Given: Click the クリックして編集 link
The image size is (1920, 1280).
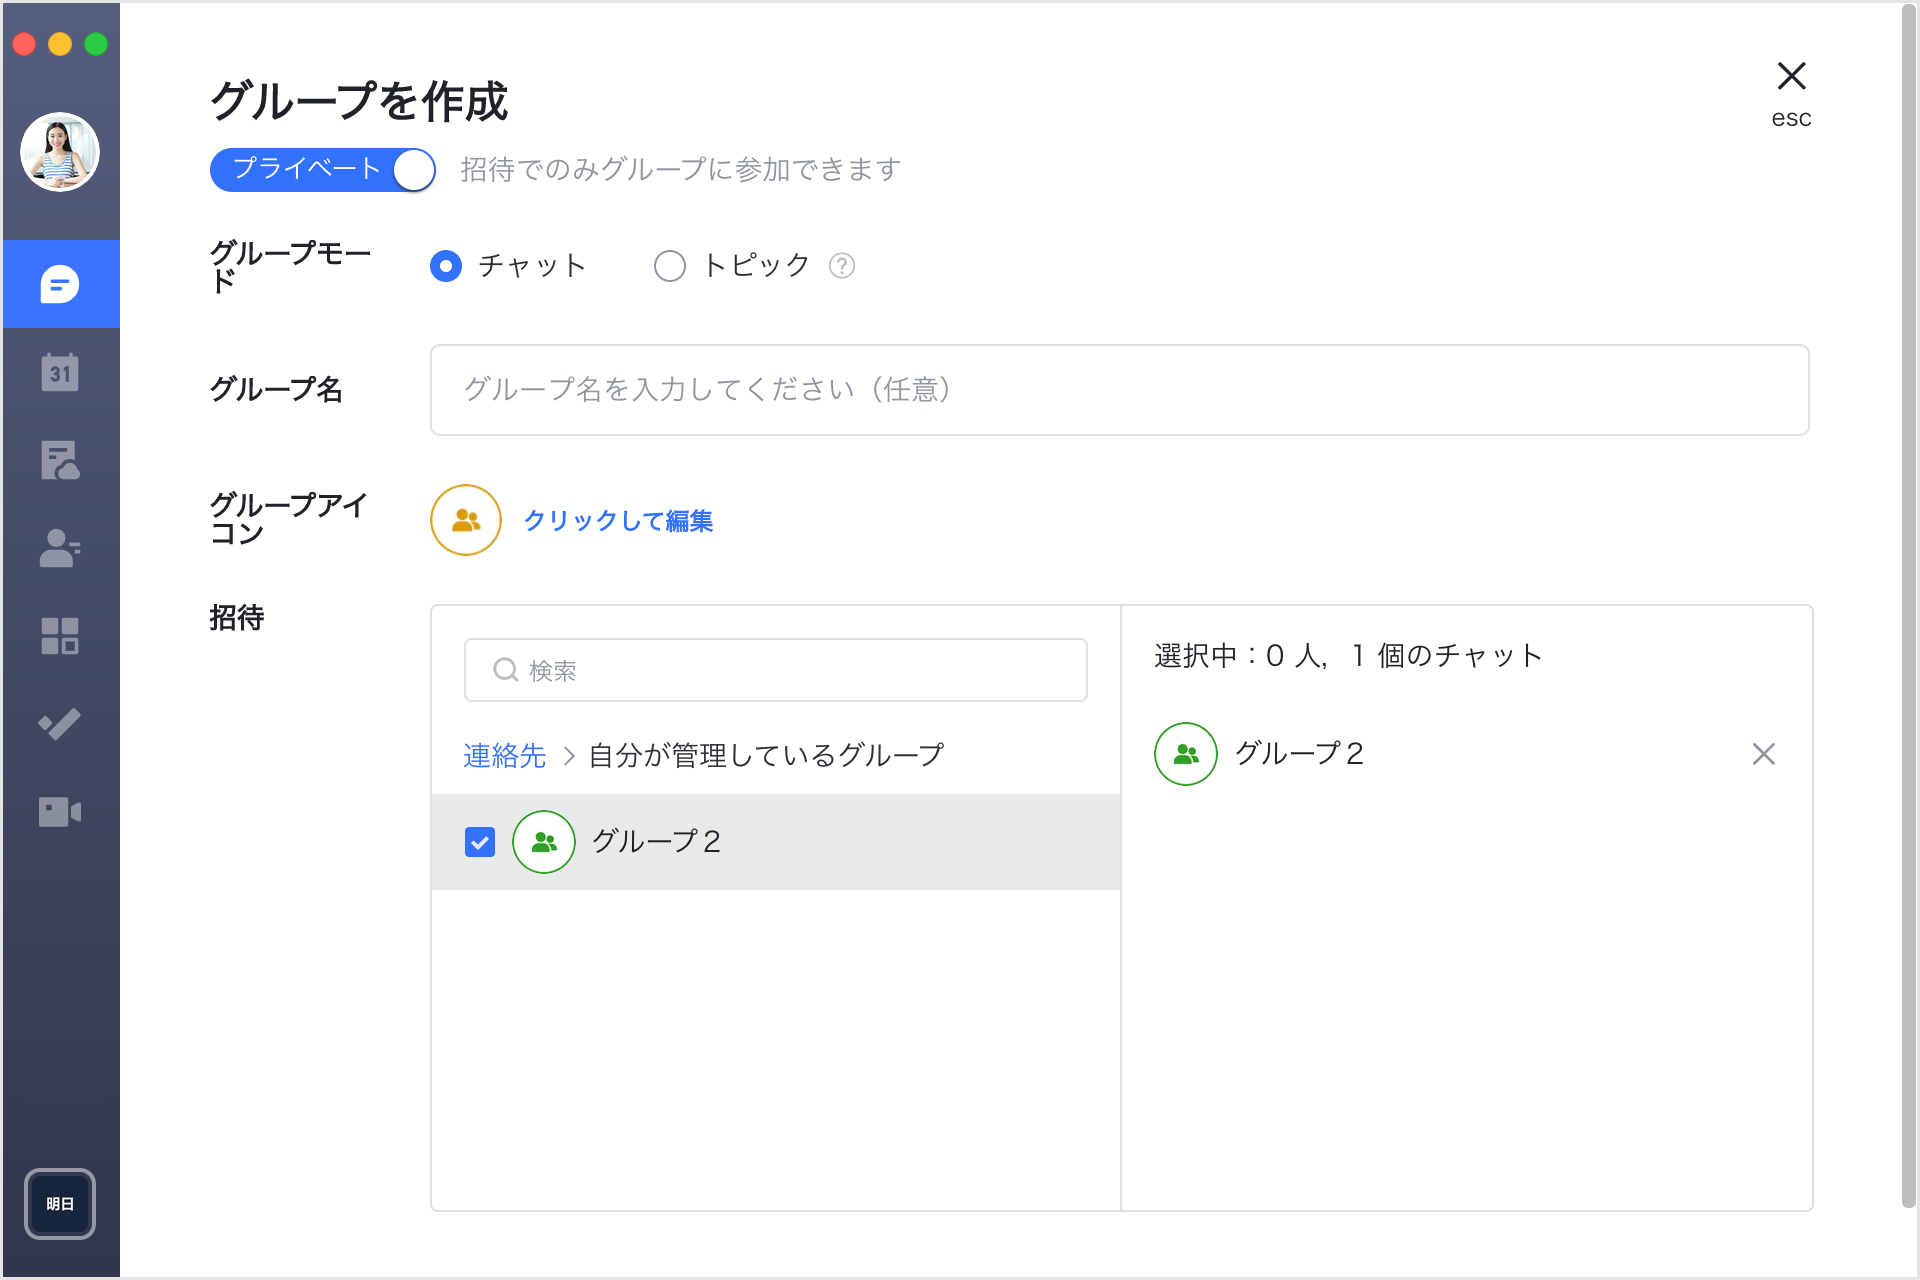Looking at the screenshot, I should point(619,520).
